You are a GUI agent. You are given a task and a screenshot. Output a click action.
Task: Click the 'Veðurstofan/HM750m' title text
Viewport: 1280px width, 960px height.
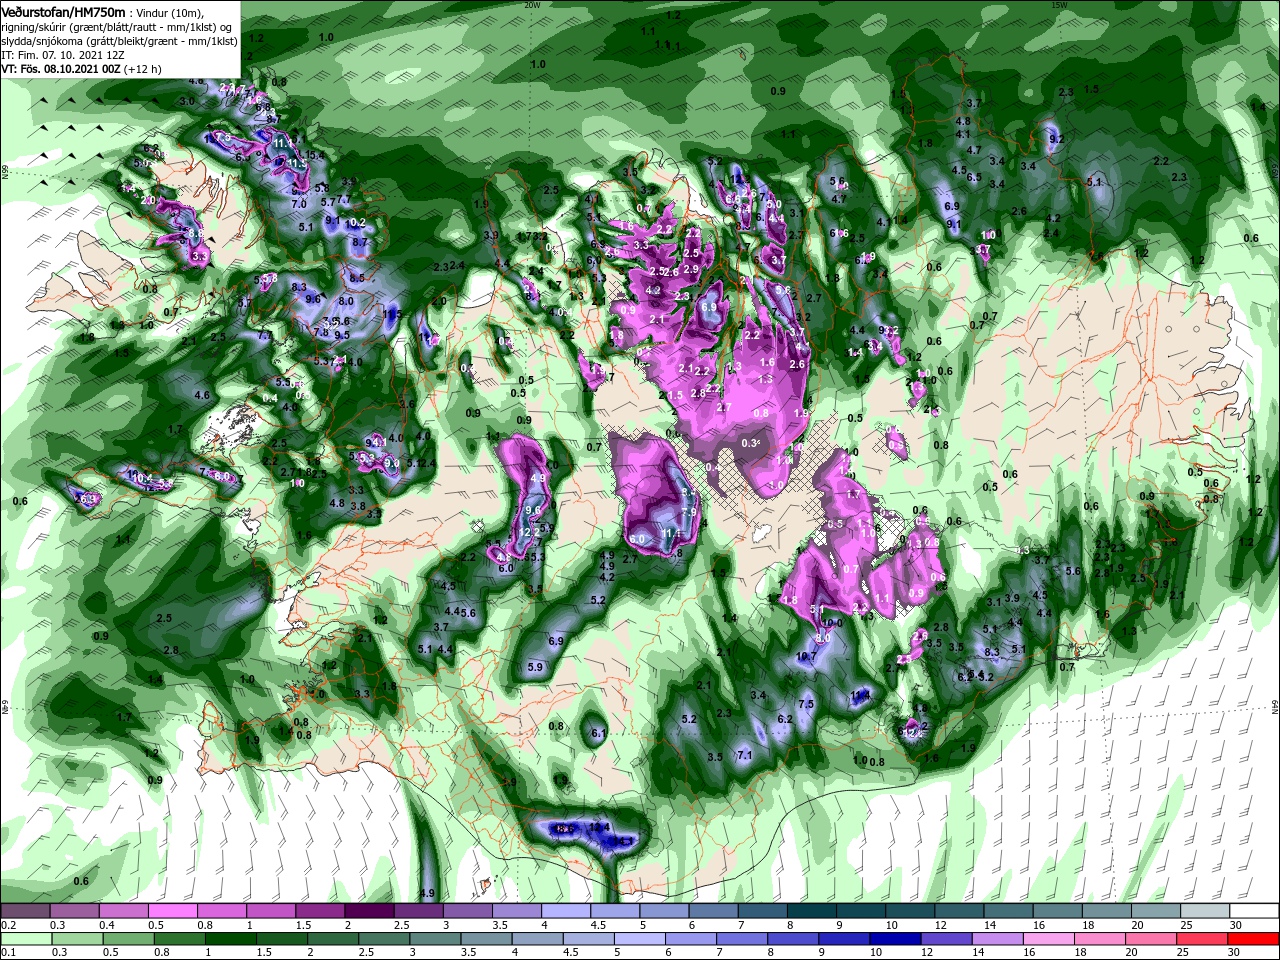(x=63, y=11)
